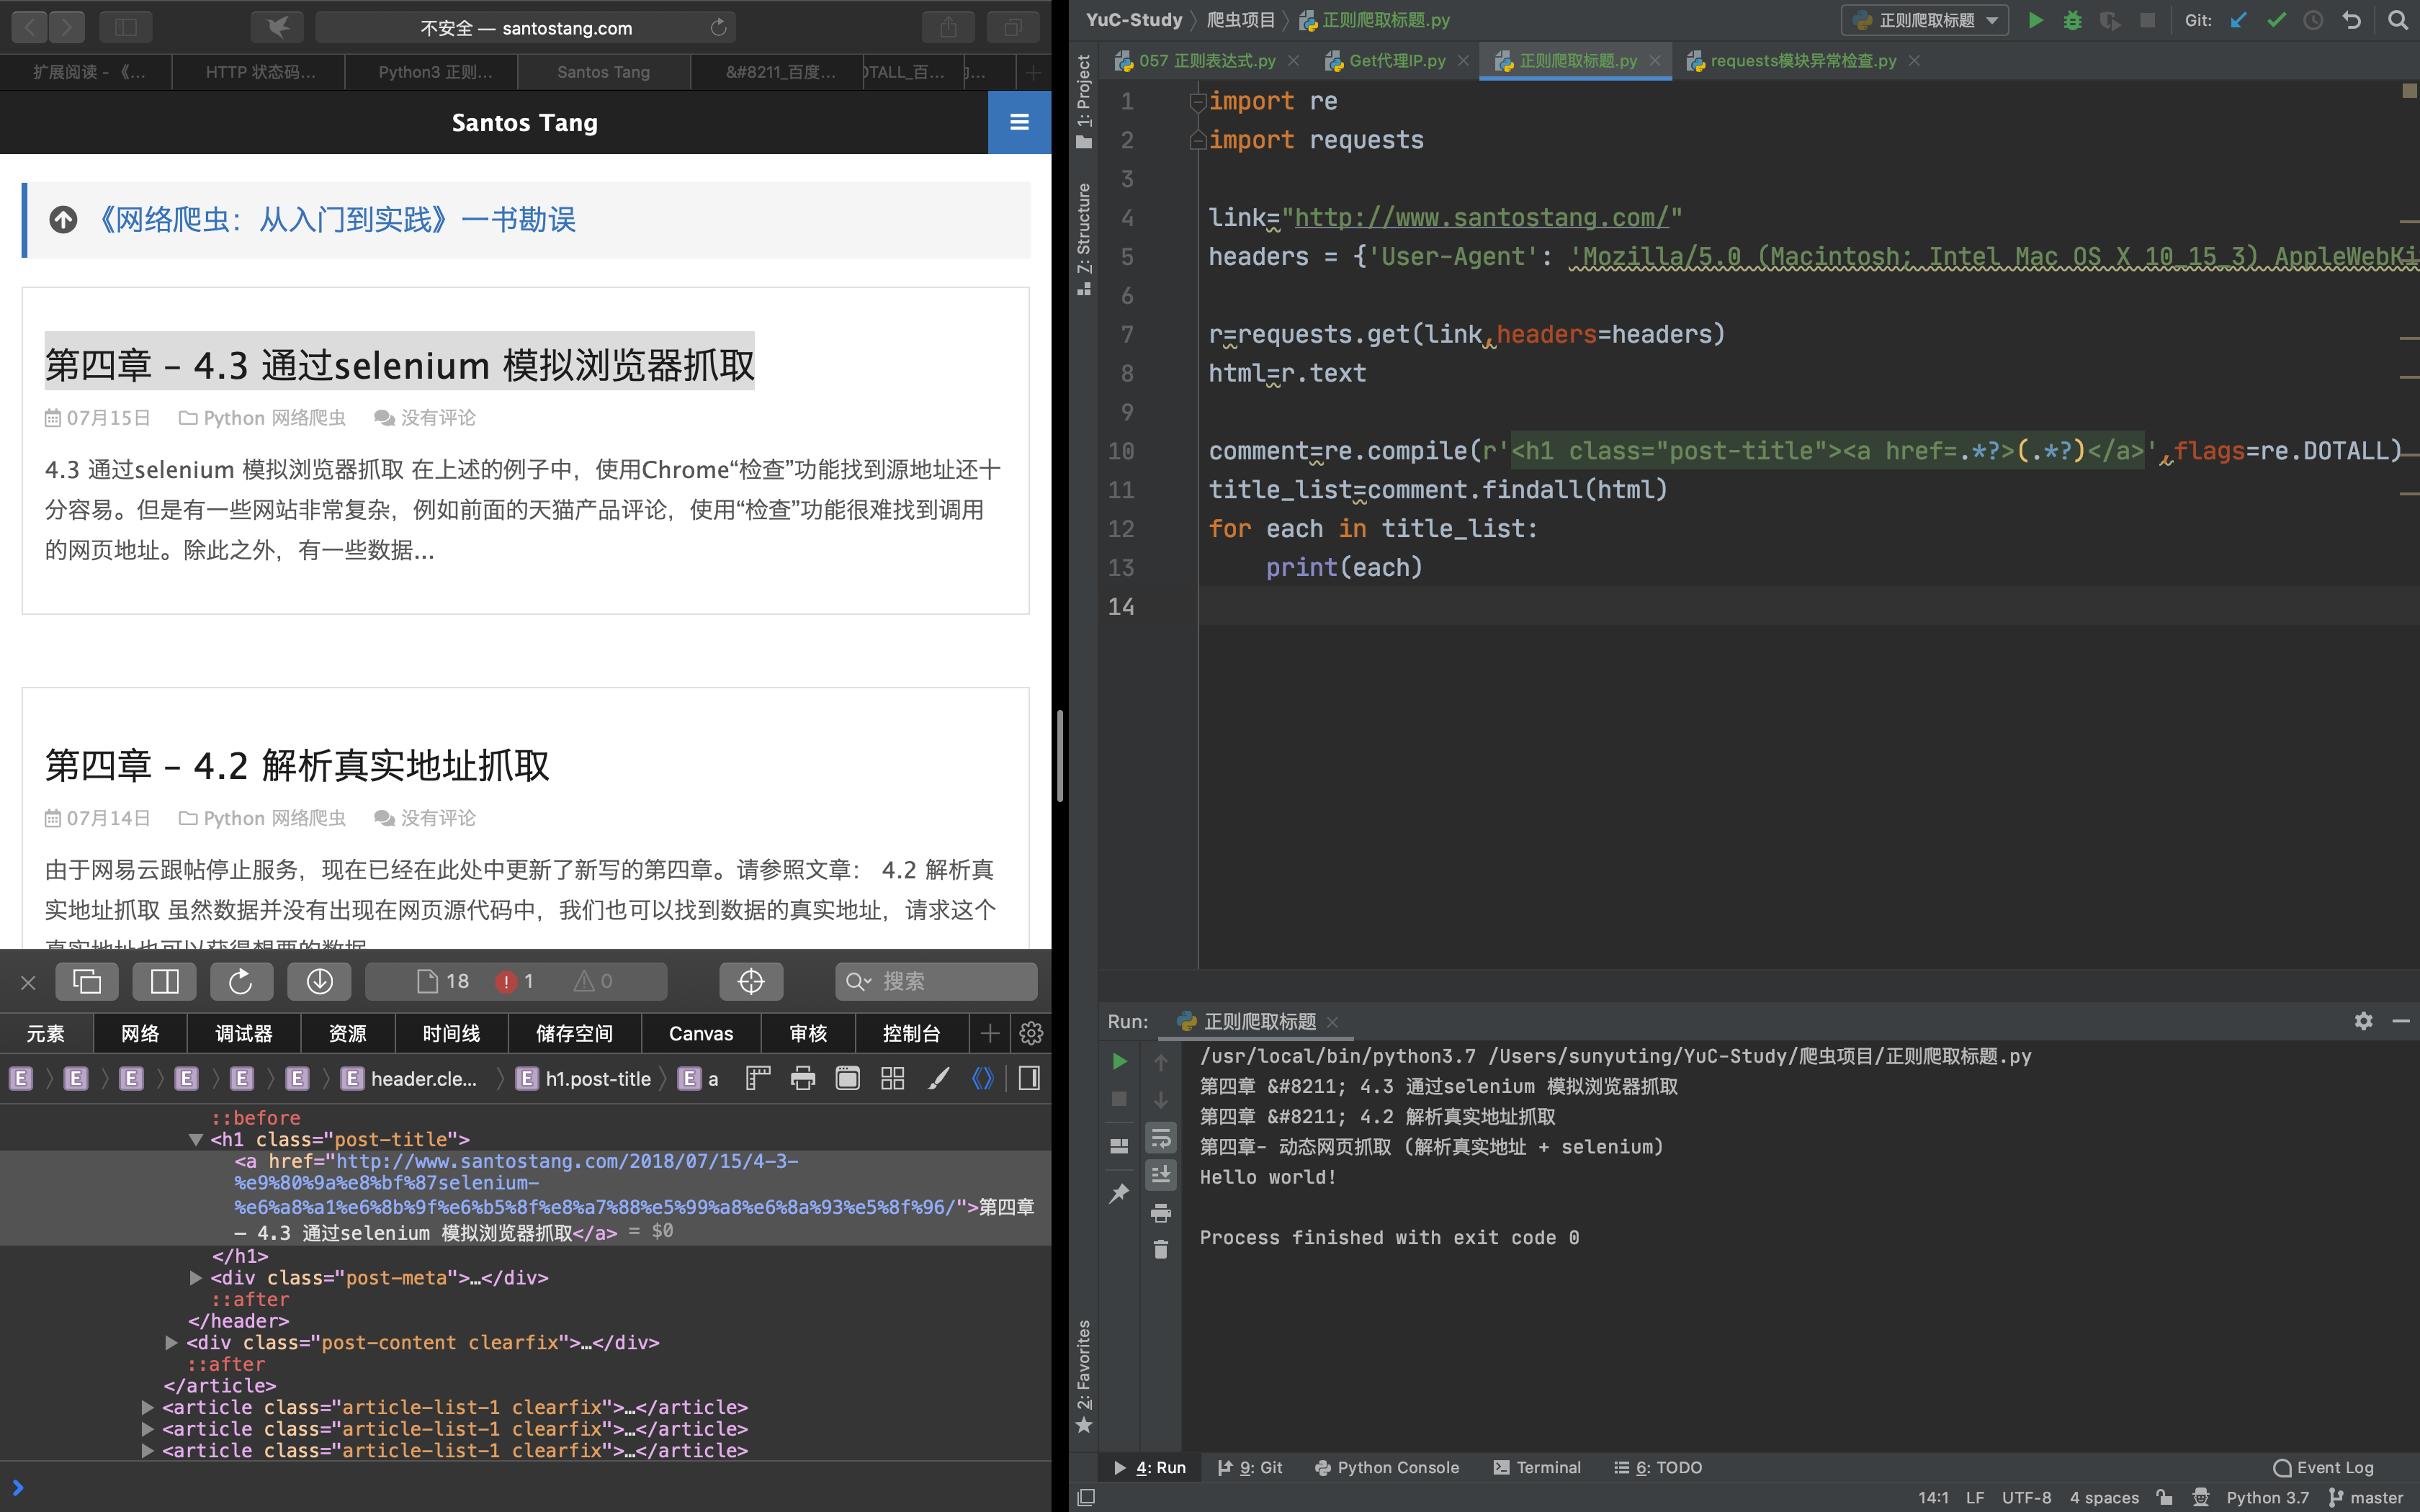Collapse the h1 class="post-title" node
The width and height of the screenshot is (2420, 1512).
[x=196, y=1139]
